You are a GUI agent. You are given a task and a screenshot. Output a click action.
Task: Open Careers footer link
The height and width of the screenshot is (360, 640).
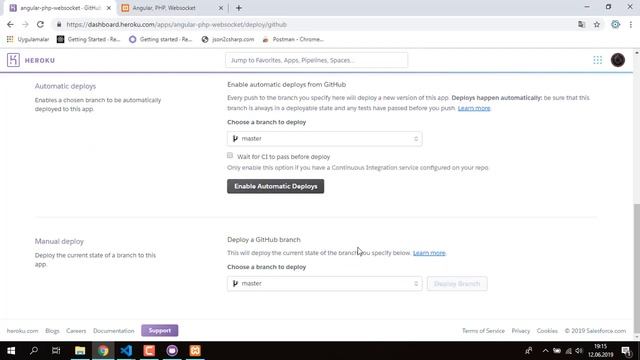[x=76, y=331]
